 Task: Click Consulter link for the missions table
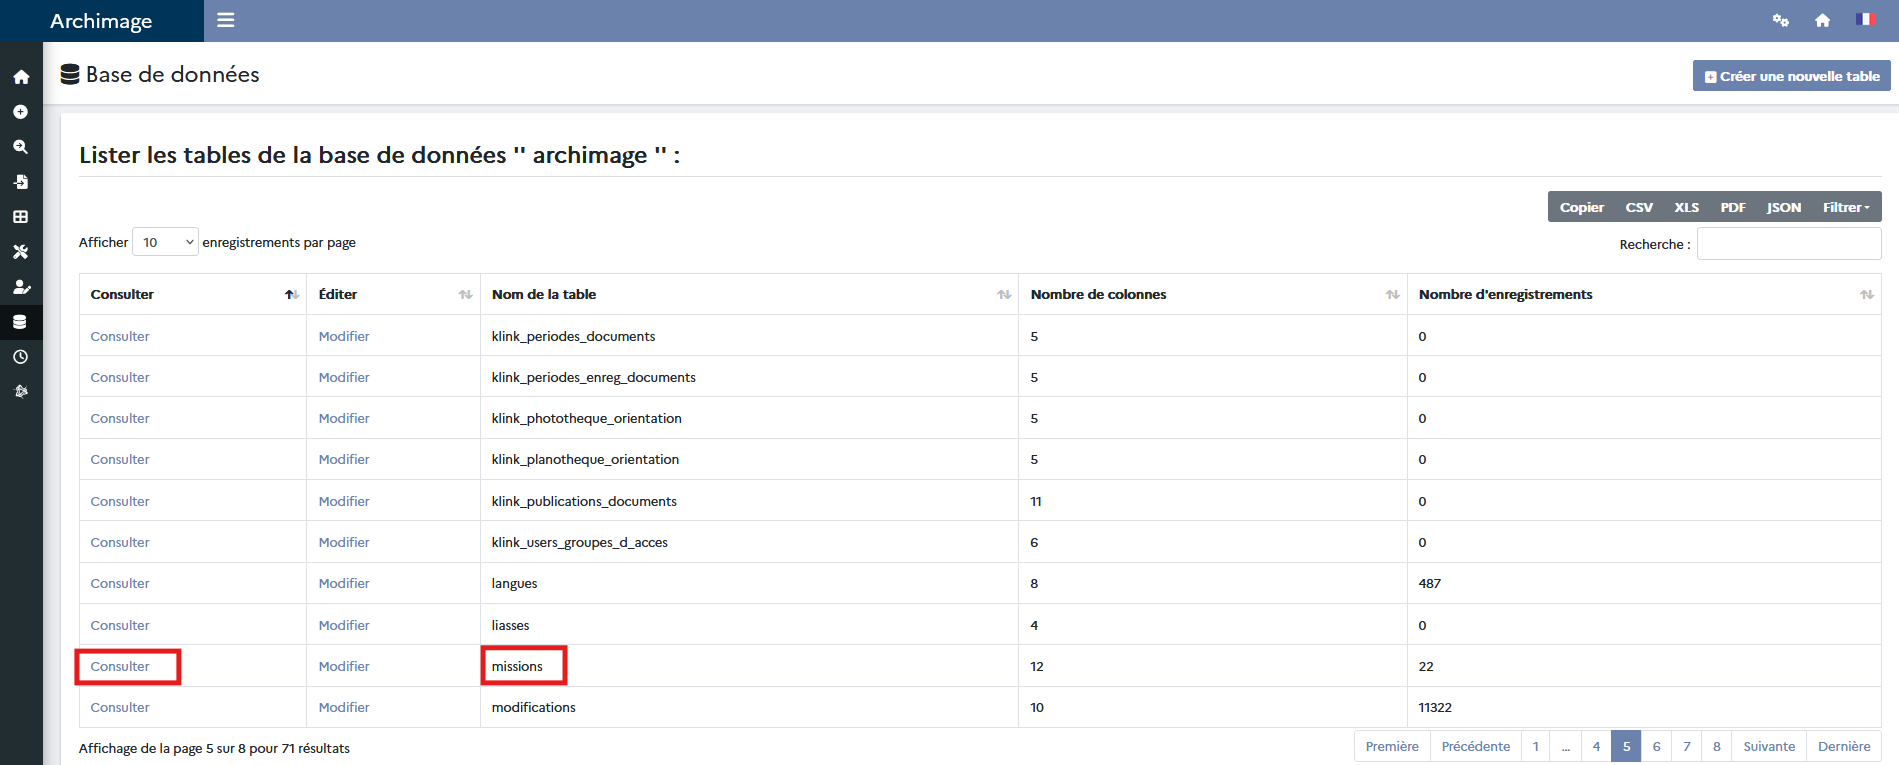[x=120, y=666]
